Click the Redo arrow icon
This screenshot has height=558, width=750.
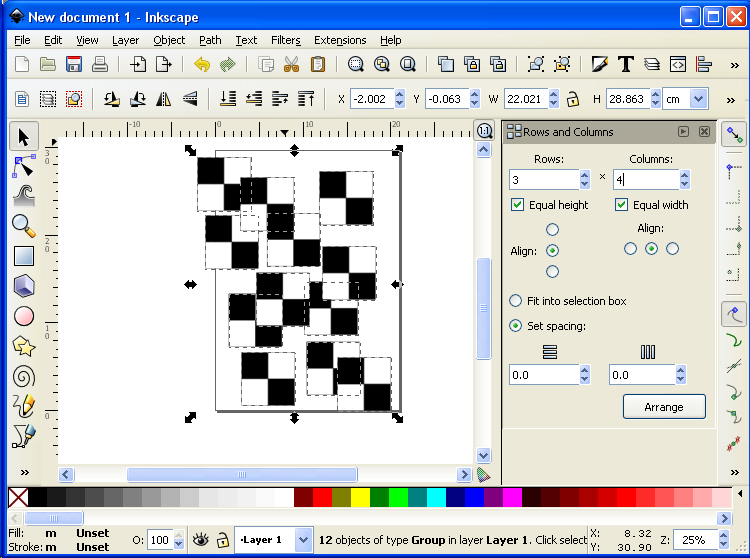pos(228,64)
